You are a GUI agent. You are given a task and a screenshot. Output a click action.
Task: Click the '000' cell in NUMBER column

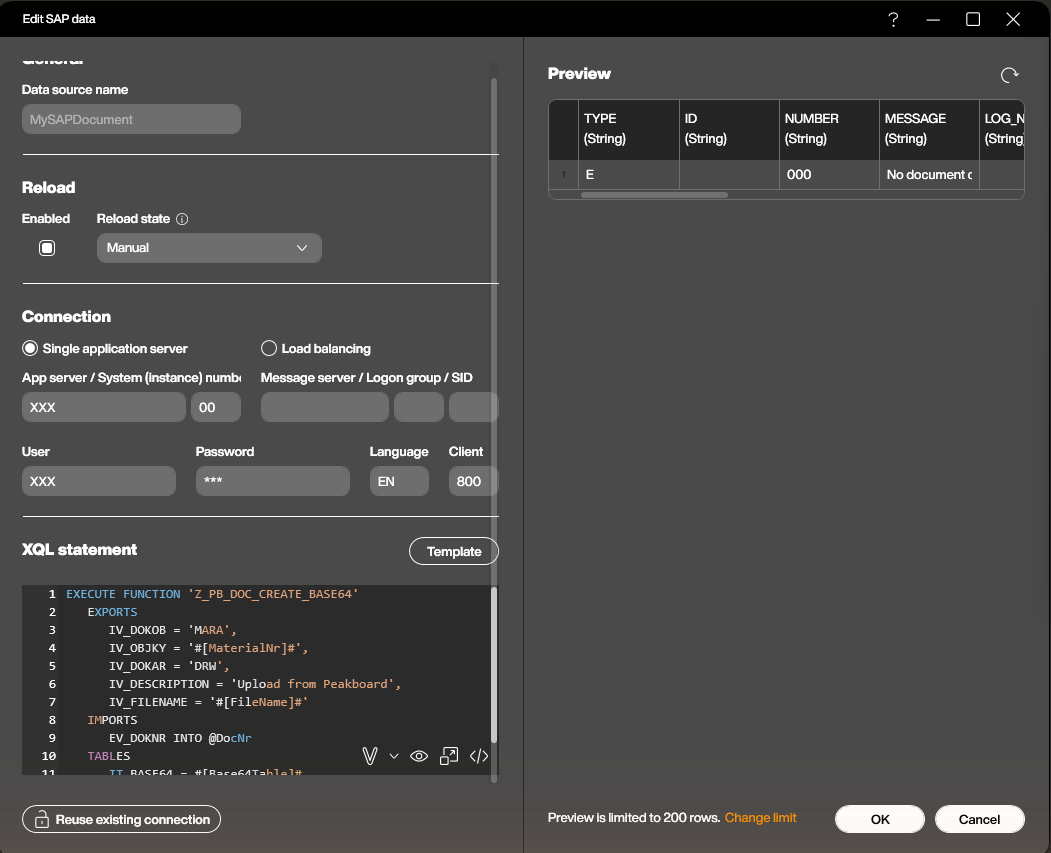point(829,175)
